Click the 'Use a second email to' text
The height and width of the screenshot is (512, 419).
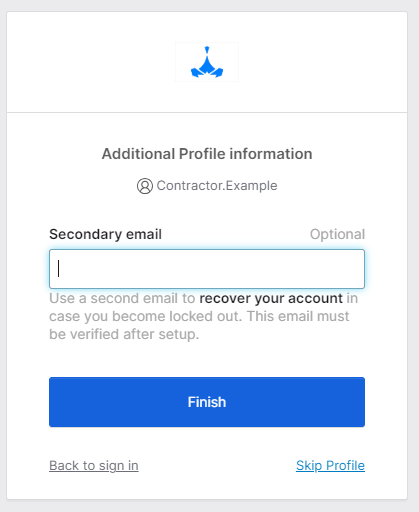[122, 298]
